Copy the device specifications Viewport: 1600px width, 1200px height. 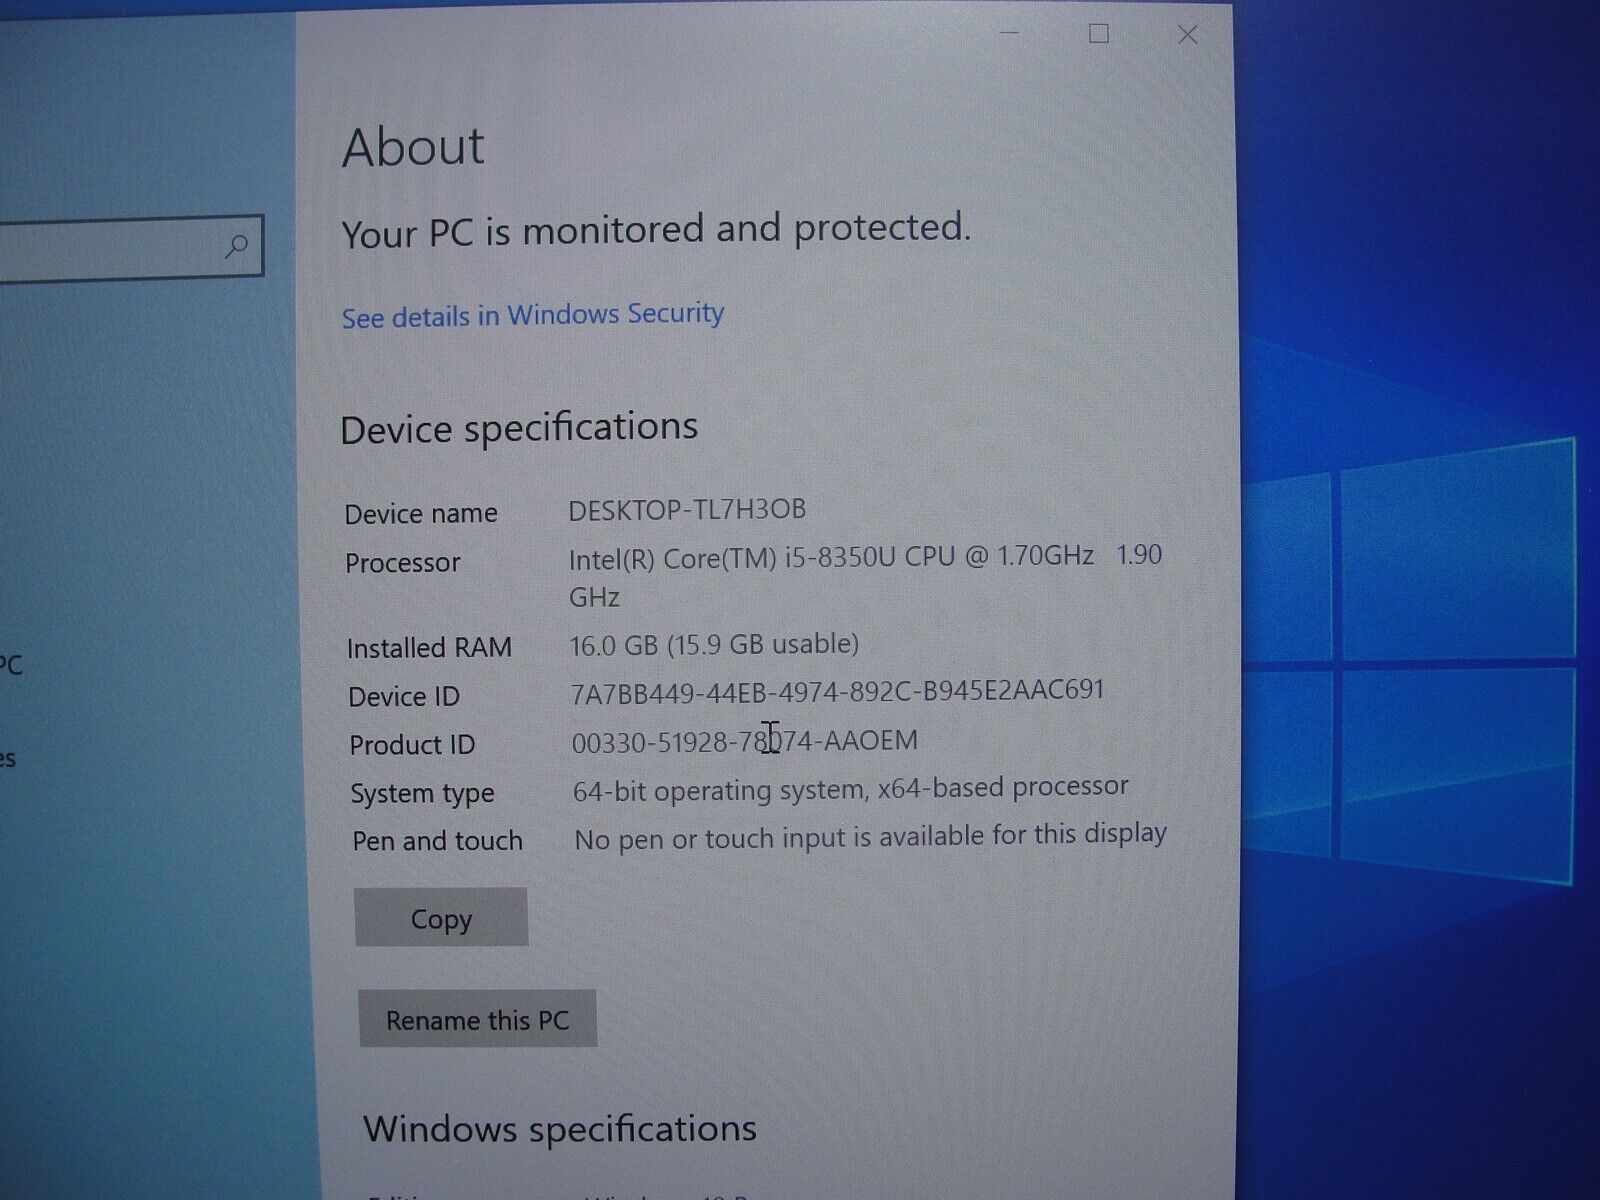(441, 917)
